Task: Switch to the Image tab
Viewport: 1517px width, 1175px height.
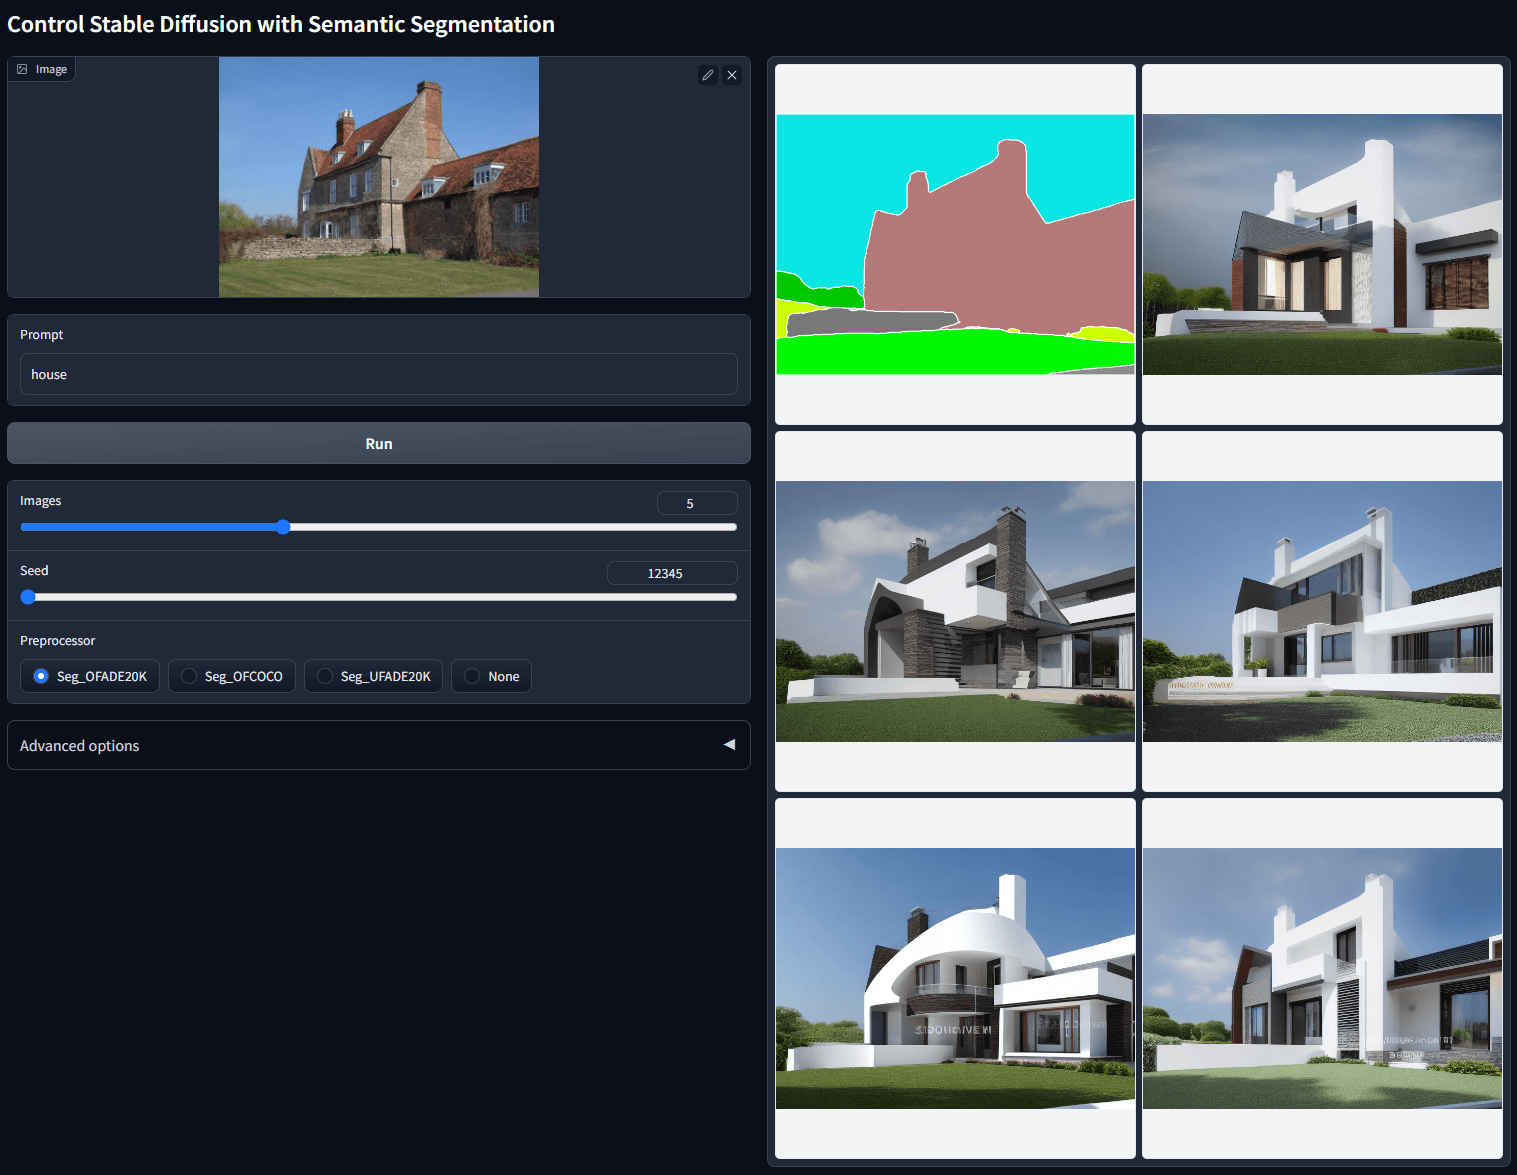Action: [x=41, y=68]
